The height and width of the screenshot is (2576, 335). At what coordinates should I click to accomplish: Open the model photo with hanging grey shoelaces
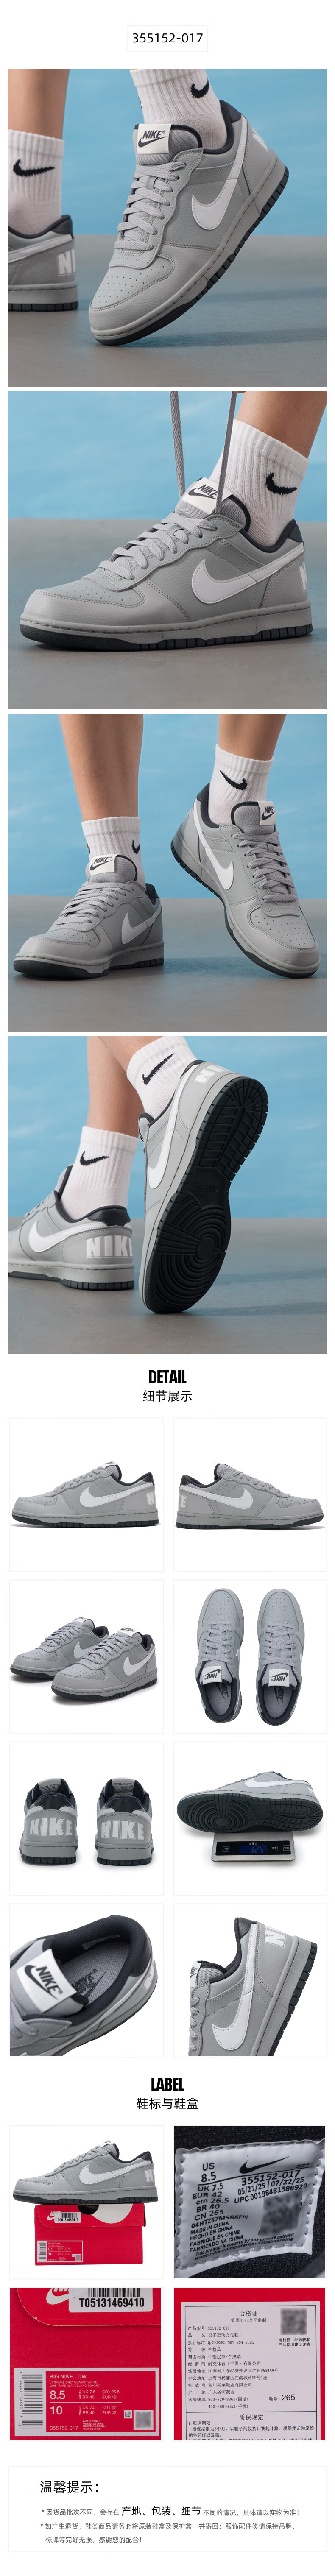click(167, 550)
